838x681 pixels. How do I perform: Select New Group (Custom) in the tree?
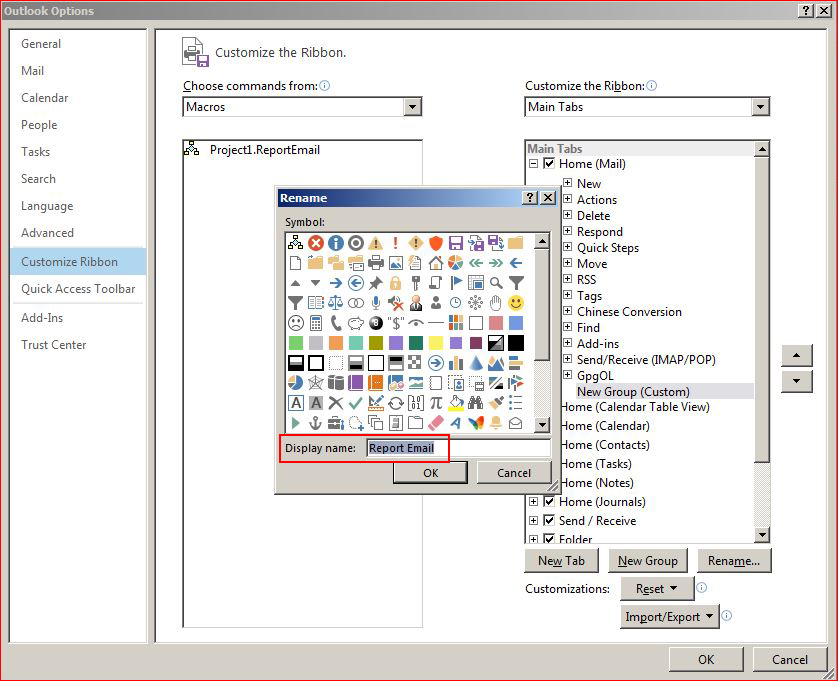coord(633,391)
